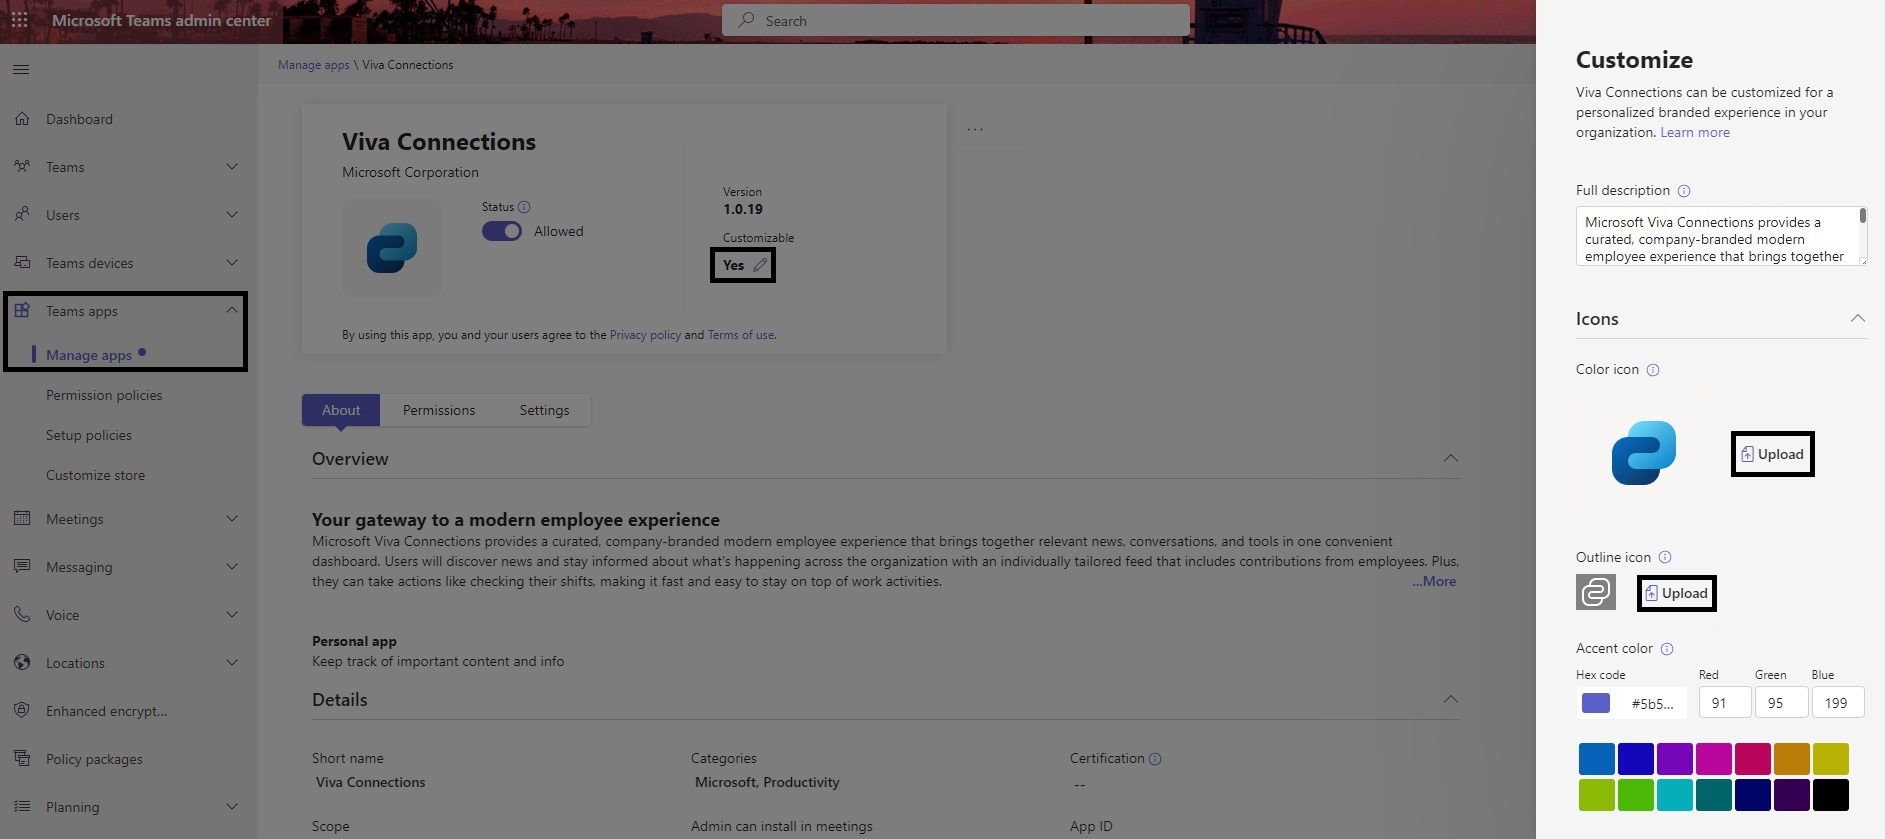
Task: Expand the Meetings menu chevron
Action: [x=232, y=518]
